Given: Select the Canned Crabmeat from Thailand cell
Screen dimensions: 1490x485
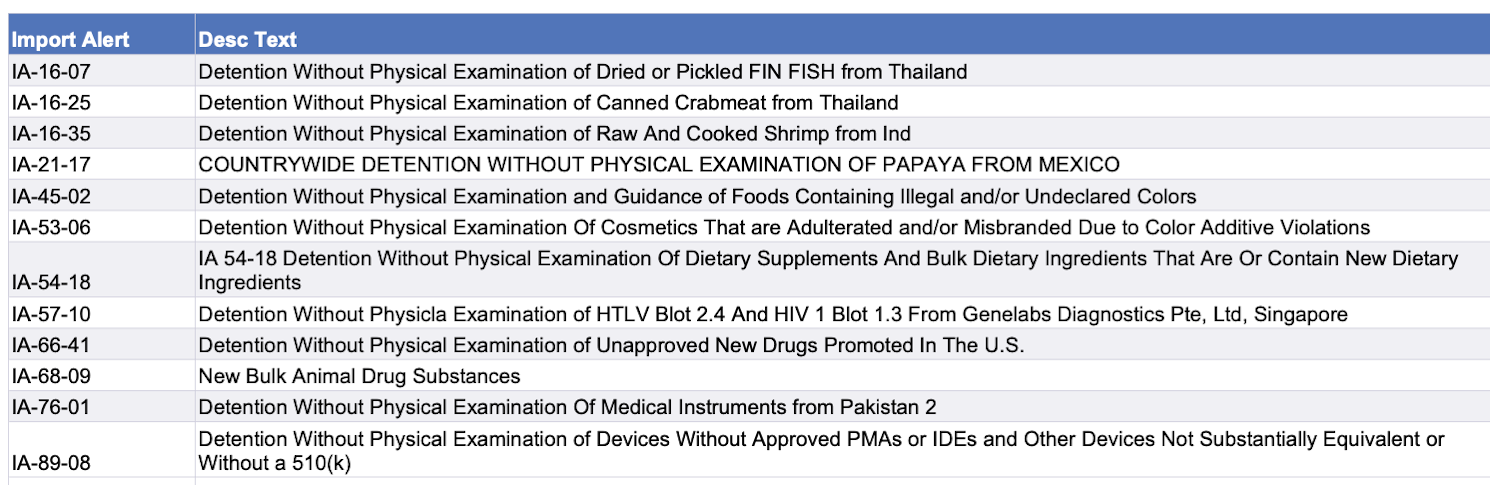Looking at the screenshot, I should click(548, 102).
